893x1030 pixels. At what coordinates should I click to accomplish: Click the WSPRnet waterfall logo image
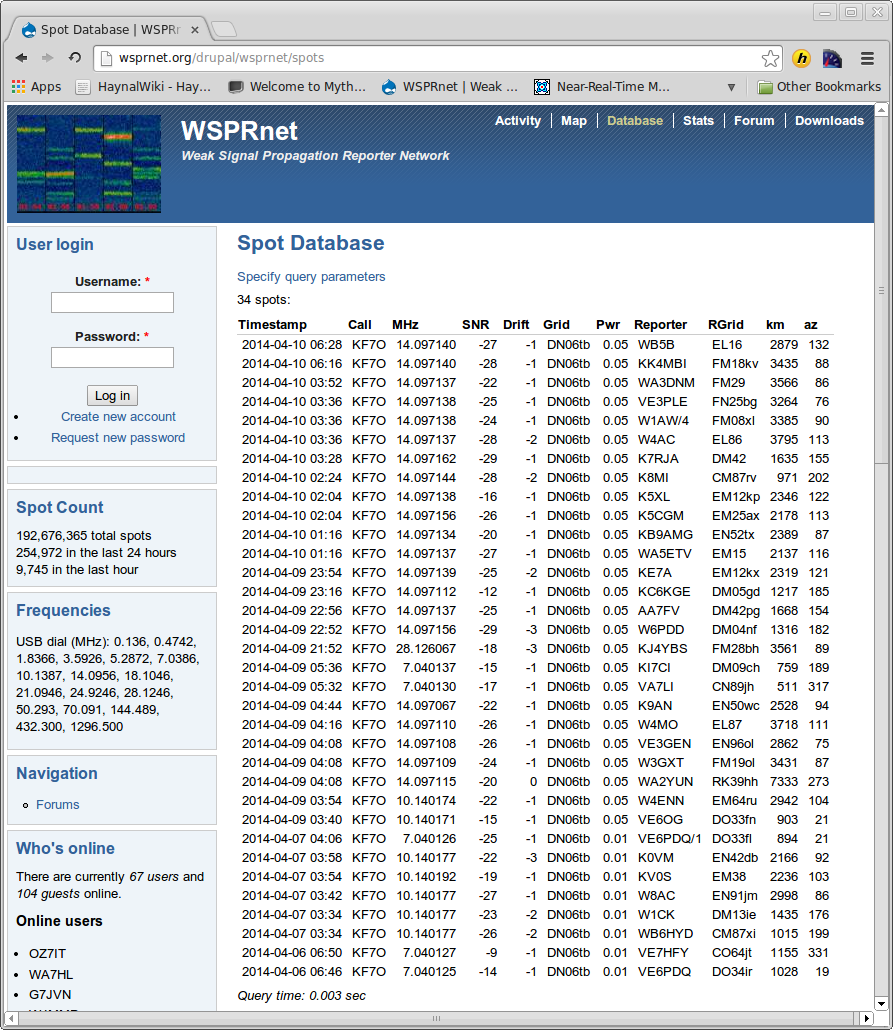pos(89,164)
